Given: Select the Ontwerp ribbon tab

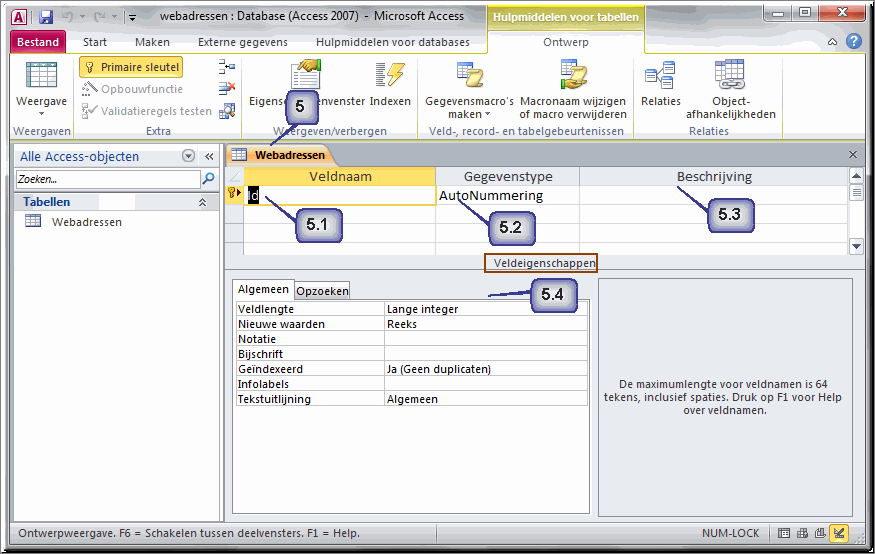Looking at the screenshot, I should pos(566,42).
